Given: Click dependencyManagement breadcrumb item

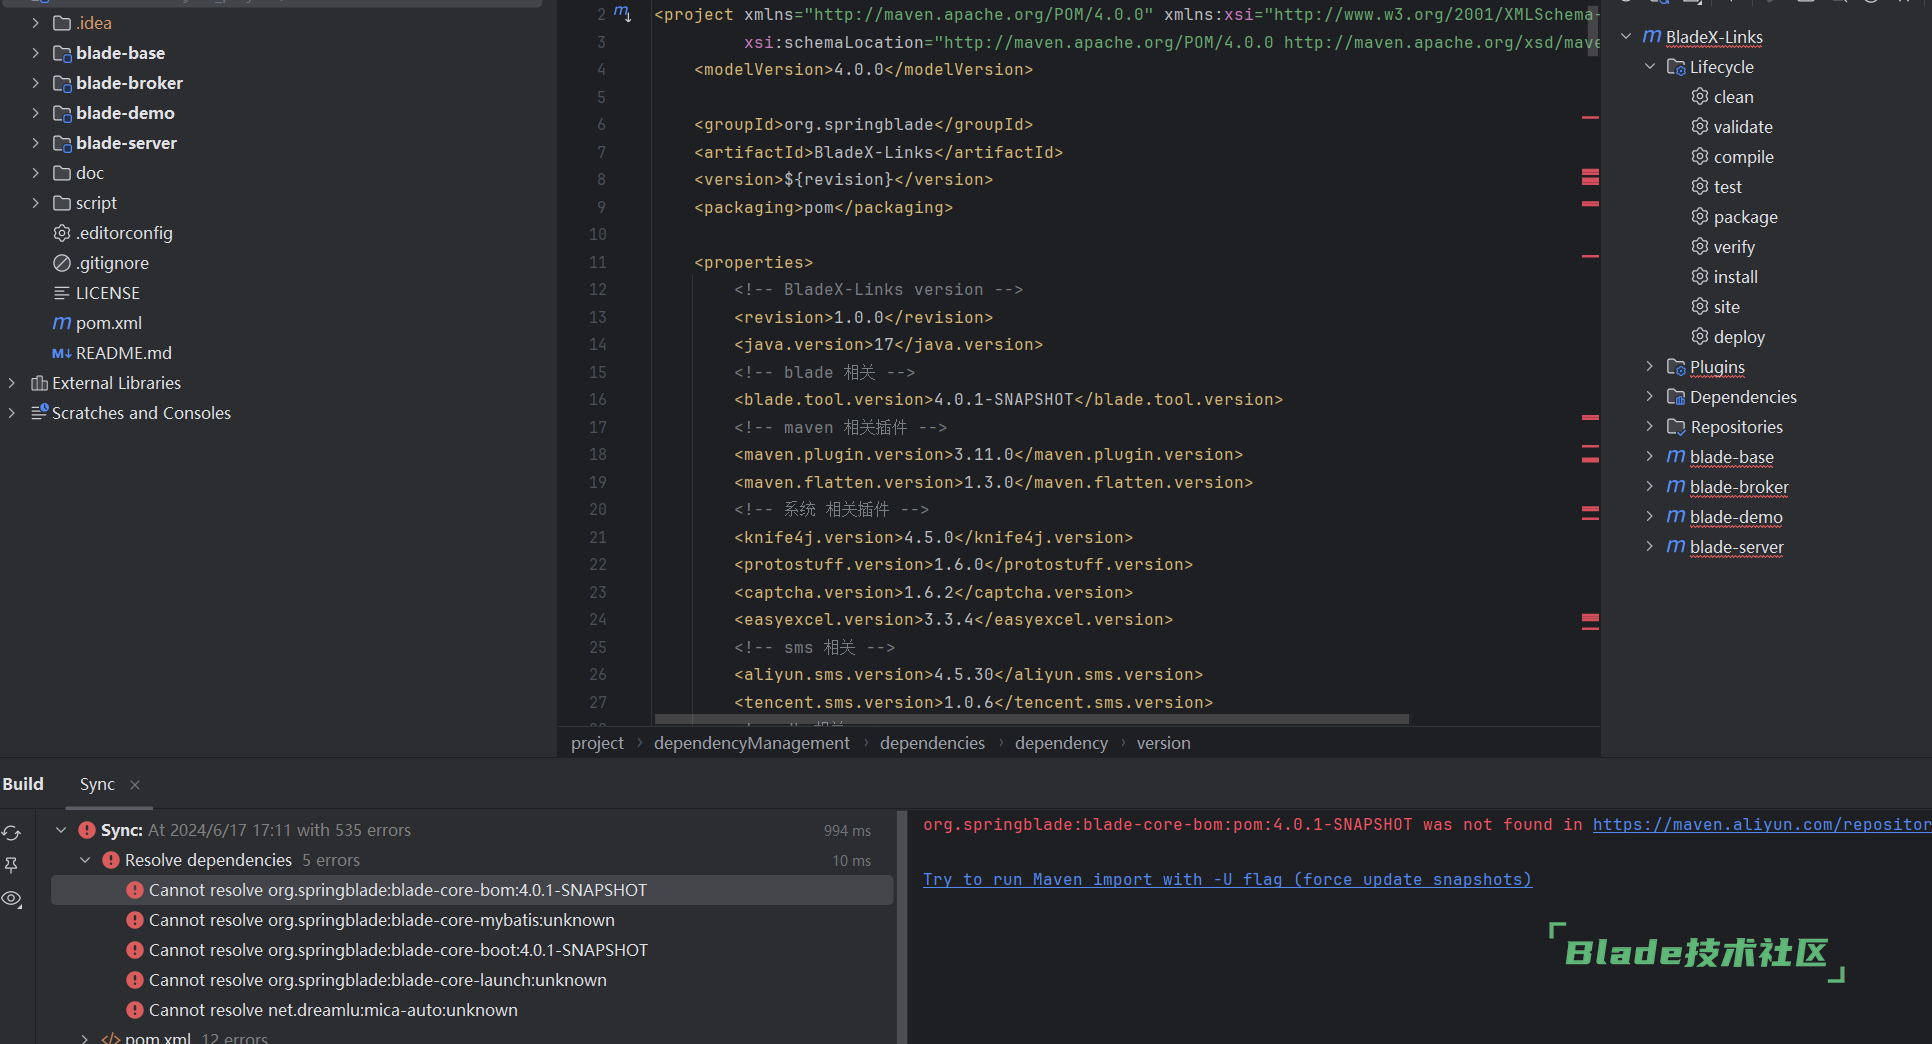Looking at the screenshot, I should click(x=751, y=743).
